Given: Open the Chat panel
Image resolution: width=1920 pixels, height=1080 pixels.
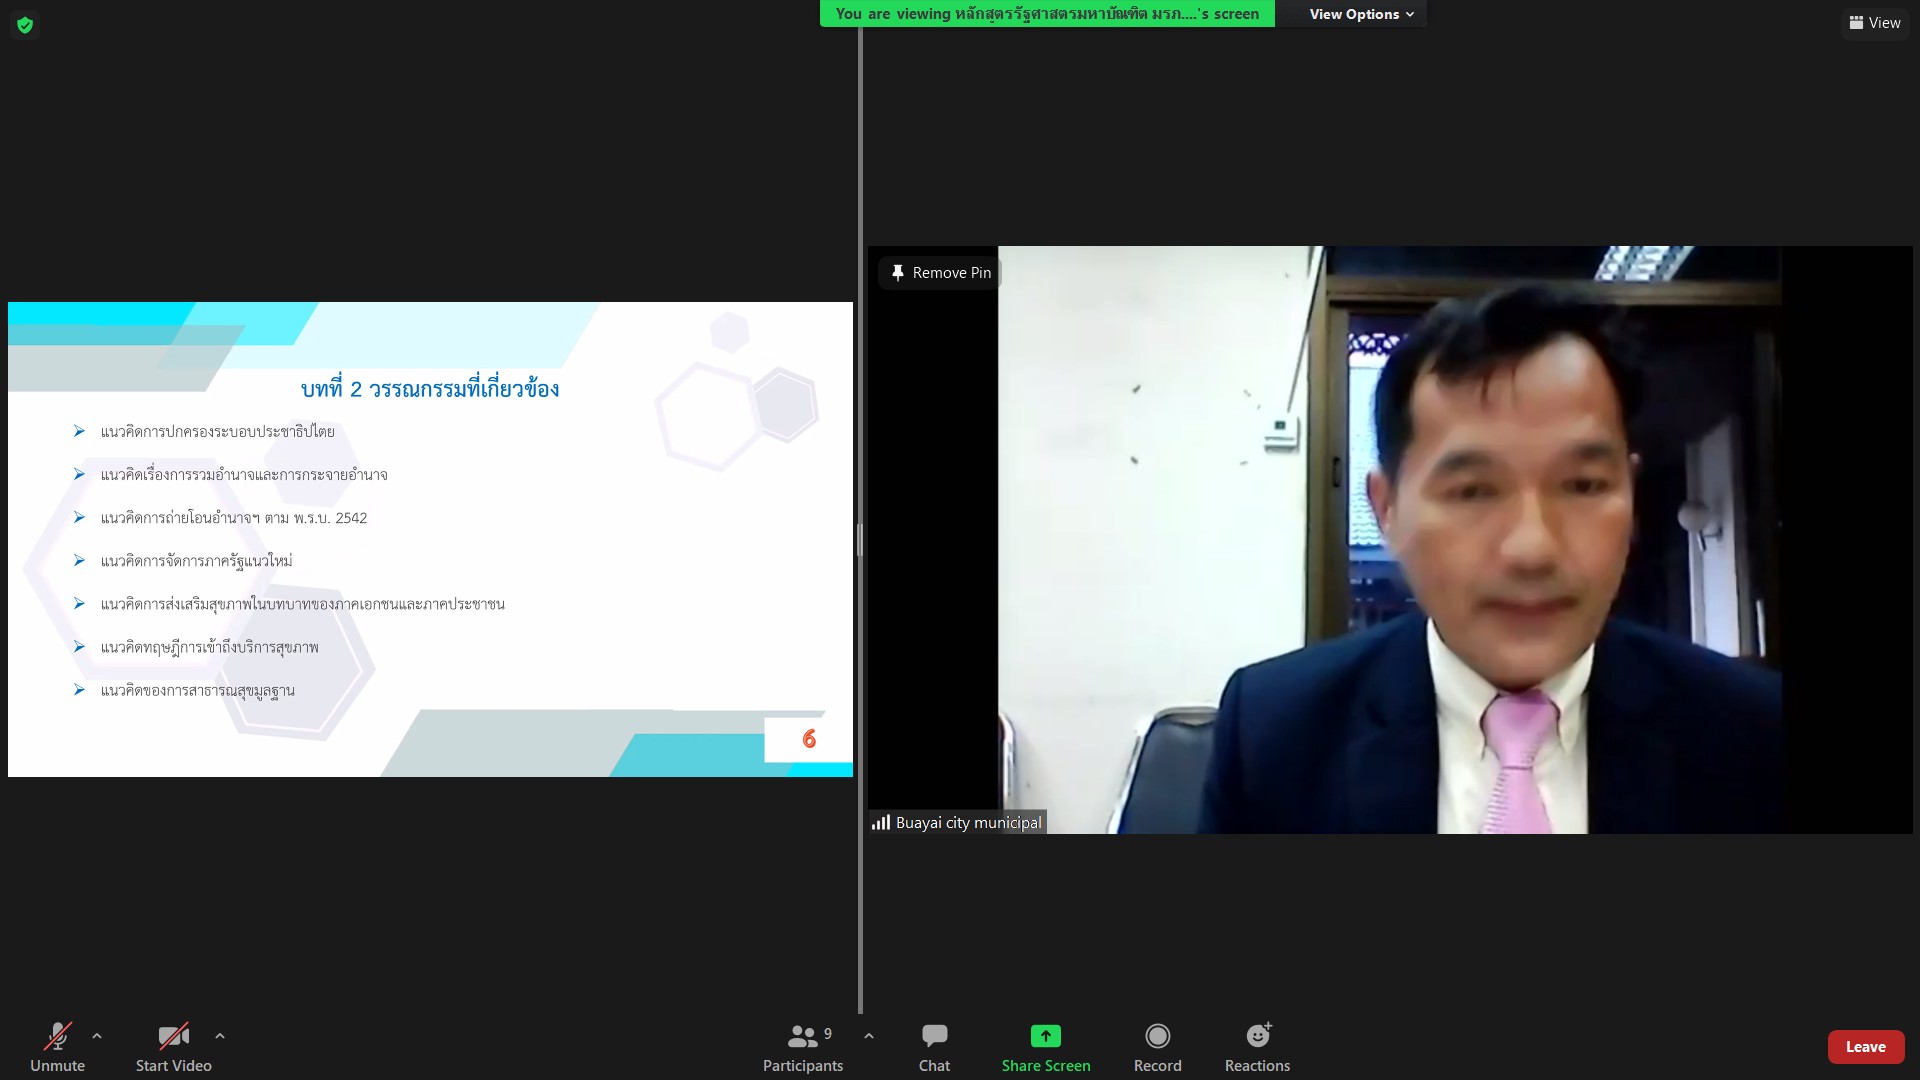Looking at the screenshot, I should [934, 1046].
